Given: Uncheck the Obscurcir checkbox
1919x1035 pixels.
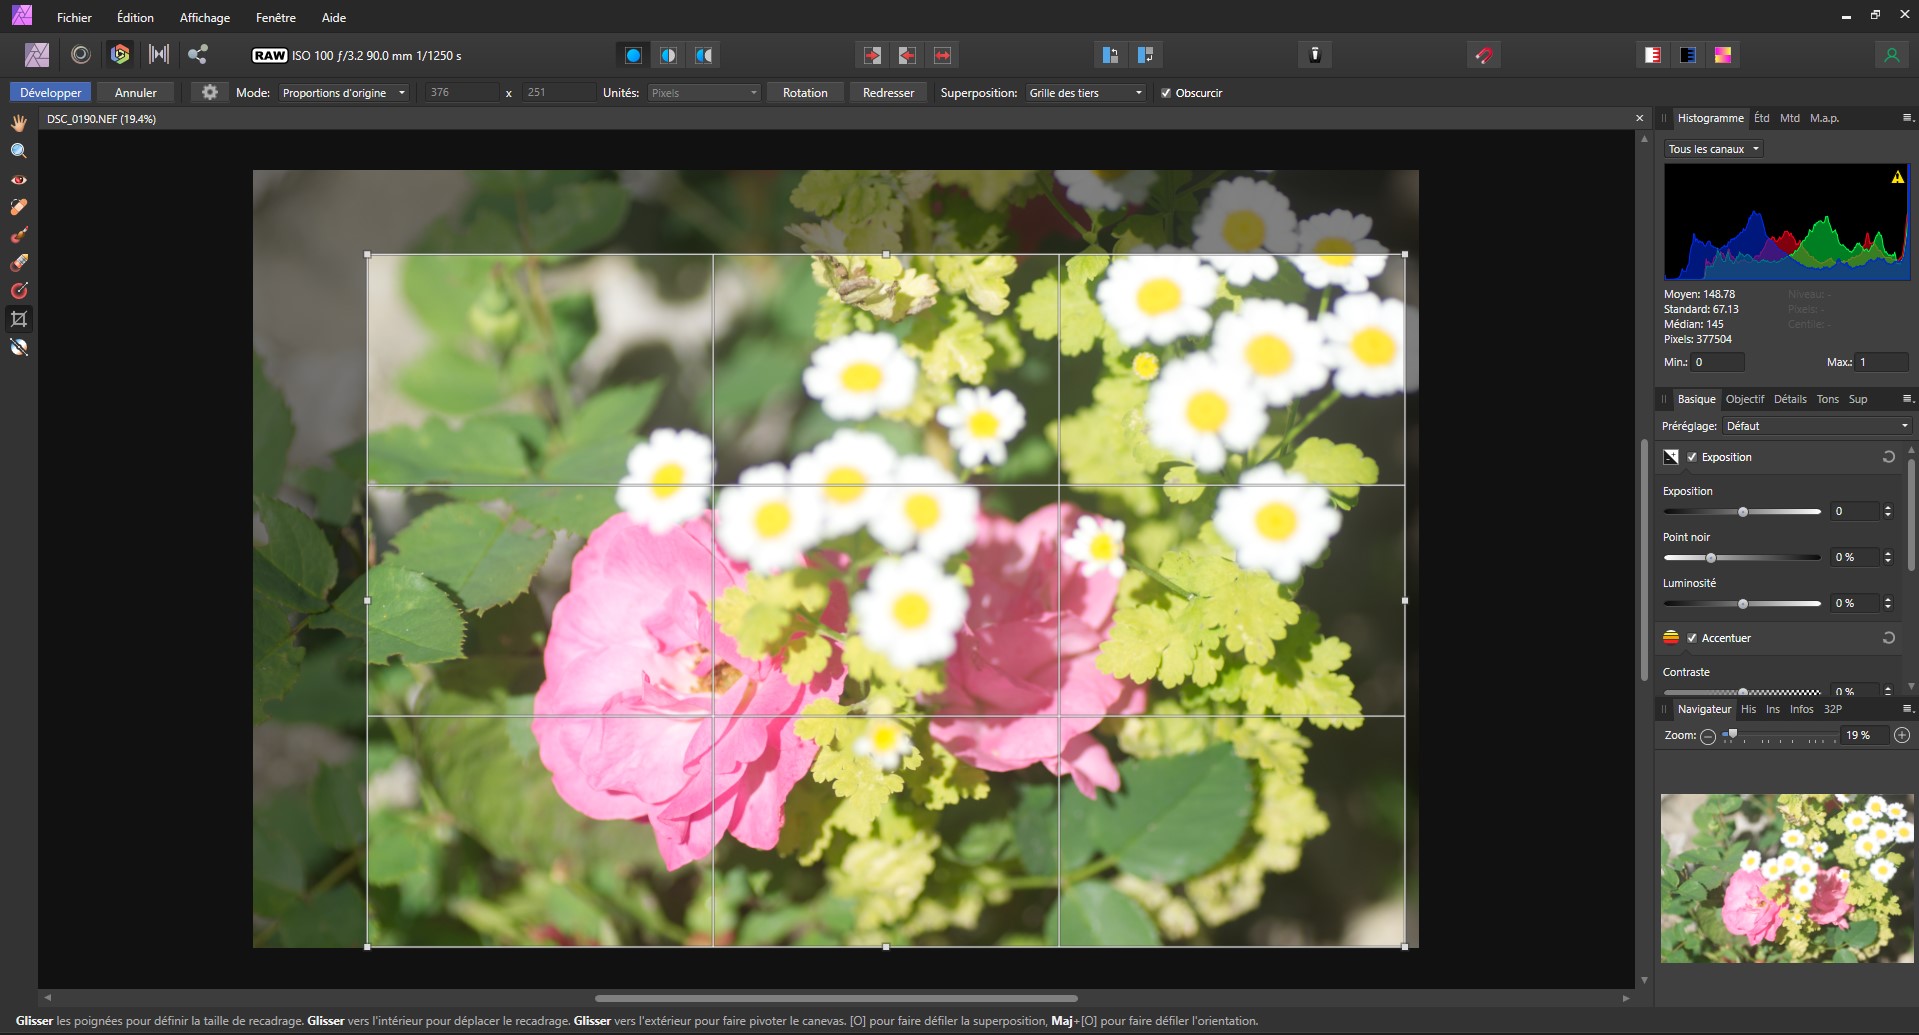Looking at the screenshot, I should coord(1166,93).
